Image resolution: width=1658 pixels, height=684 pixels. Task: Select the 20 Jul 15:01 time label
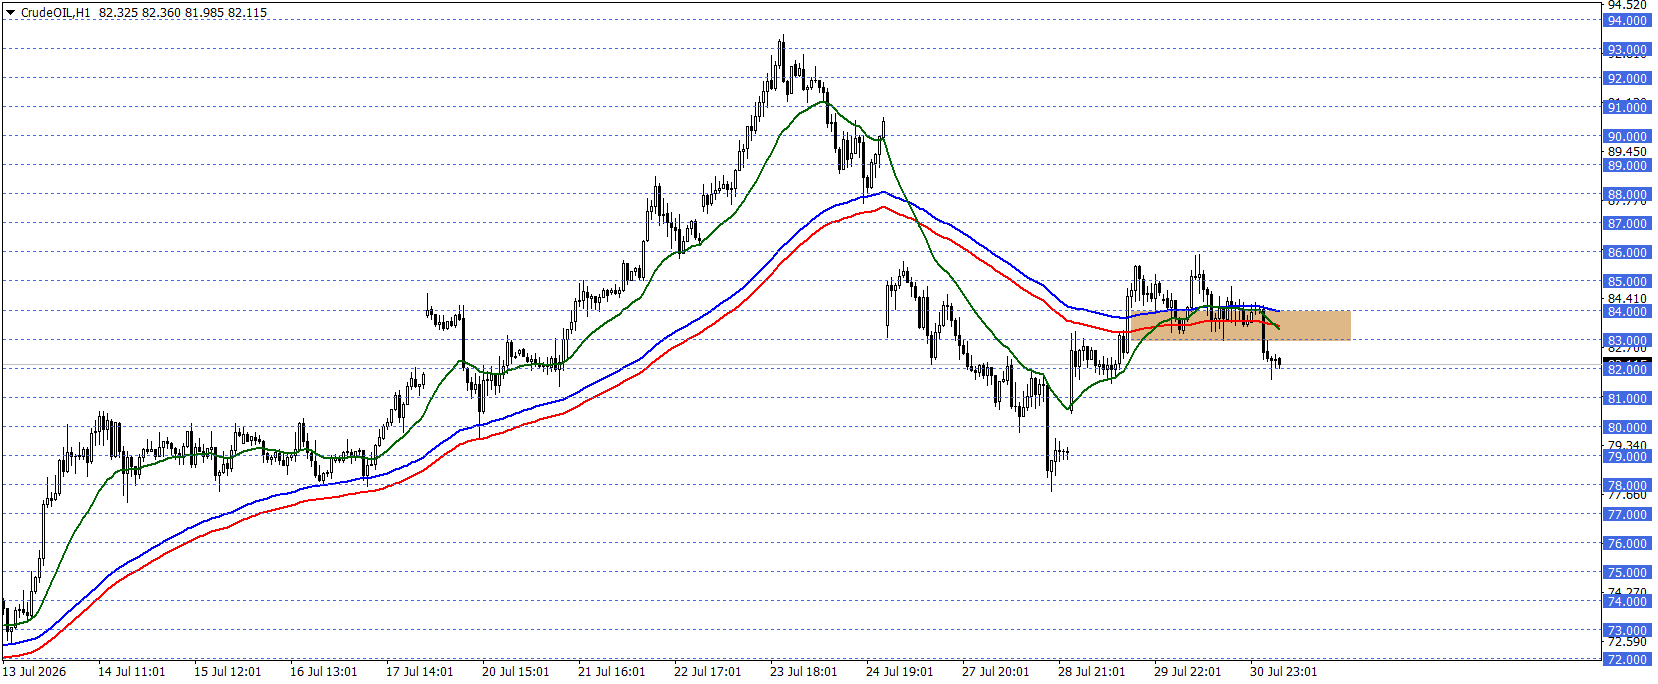pos(516,672)
